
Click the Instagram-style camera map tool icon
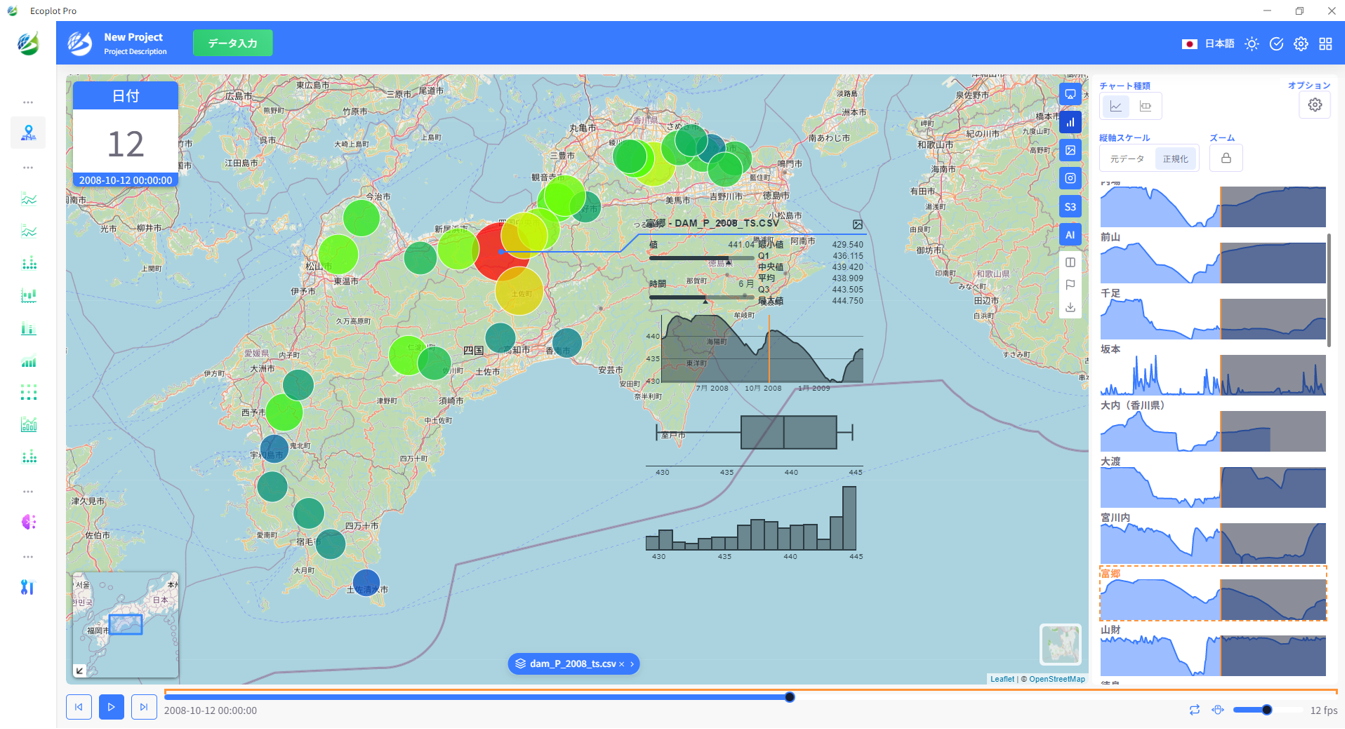click(x=1070, y=178)
